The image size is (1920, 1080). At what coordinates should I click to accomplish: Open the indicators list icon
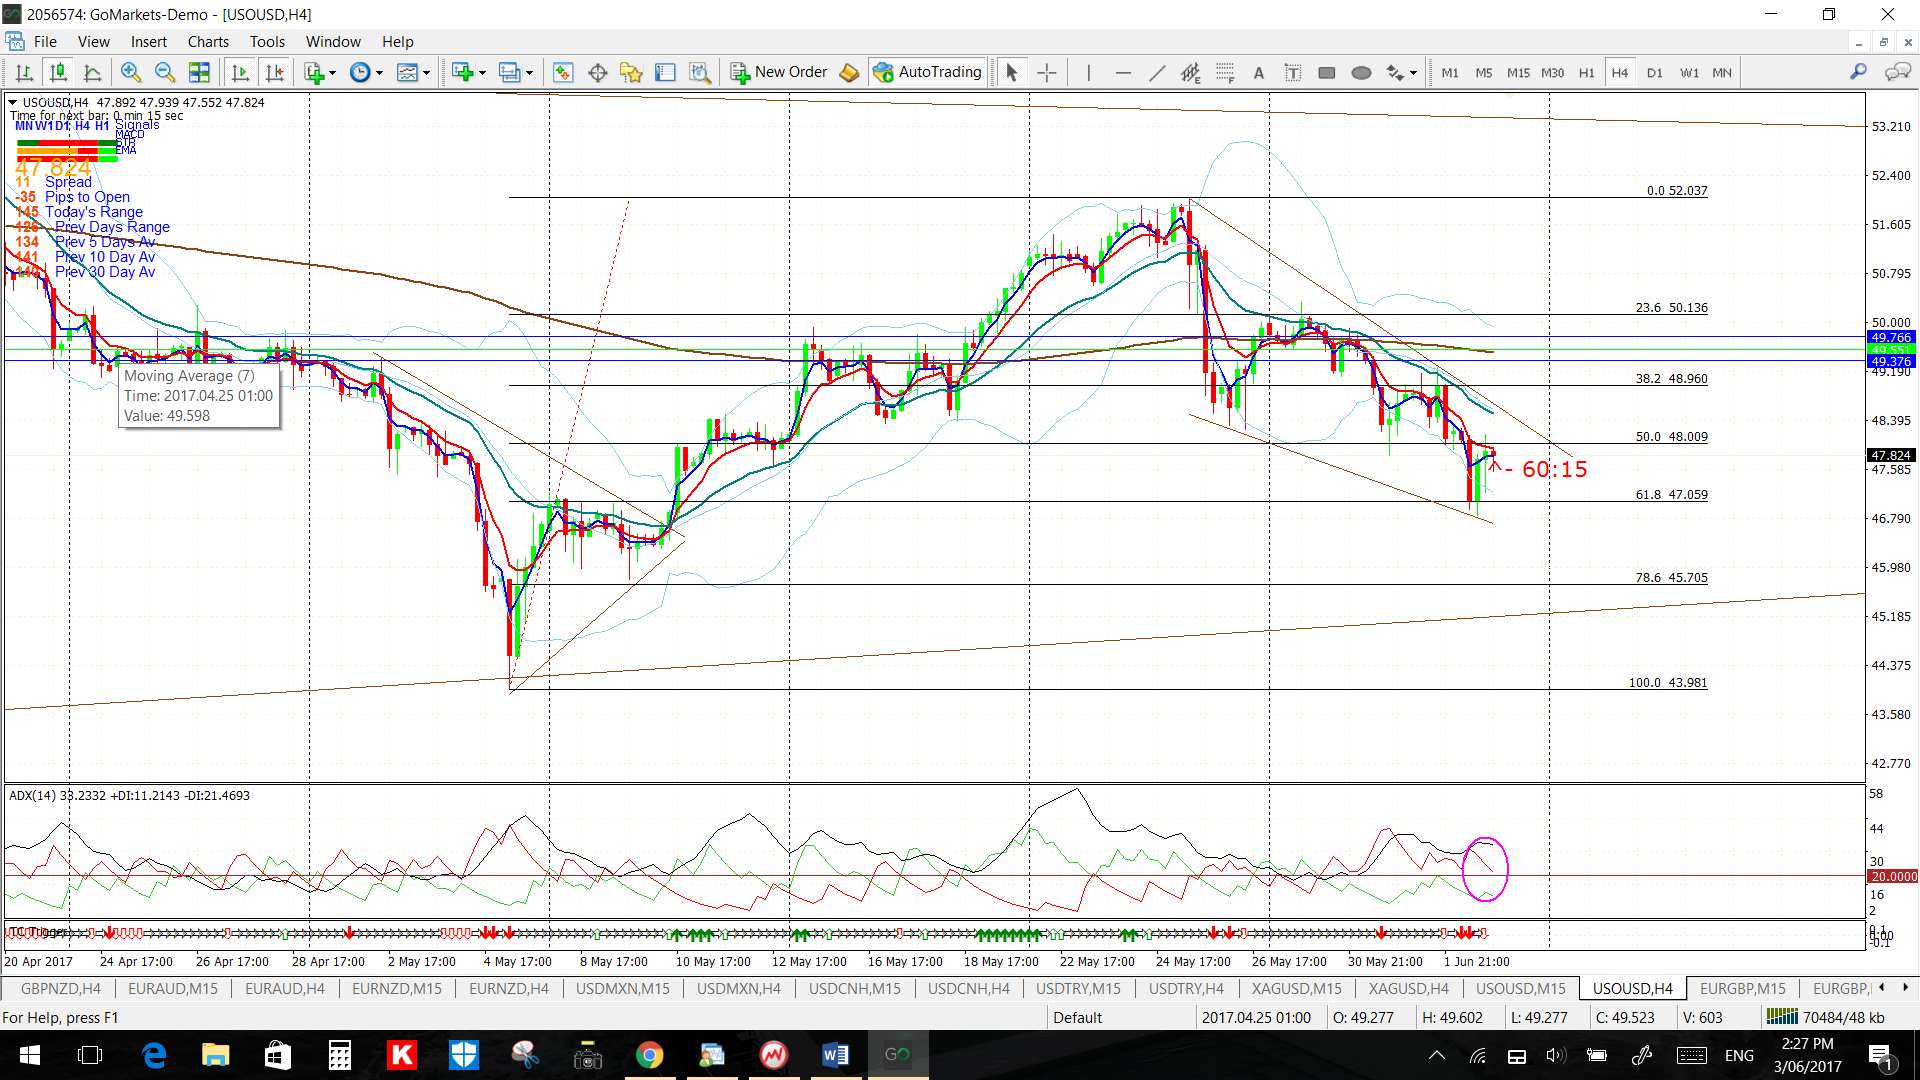314,72
